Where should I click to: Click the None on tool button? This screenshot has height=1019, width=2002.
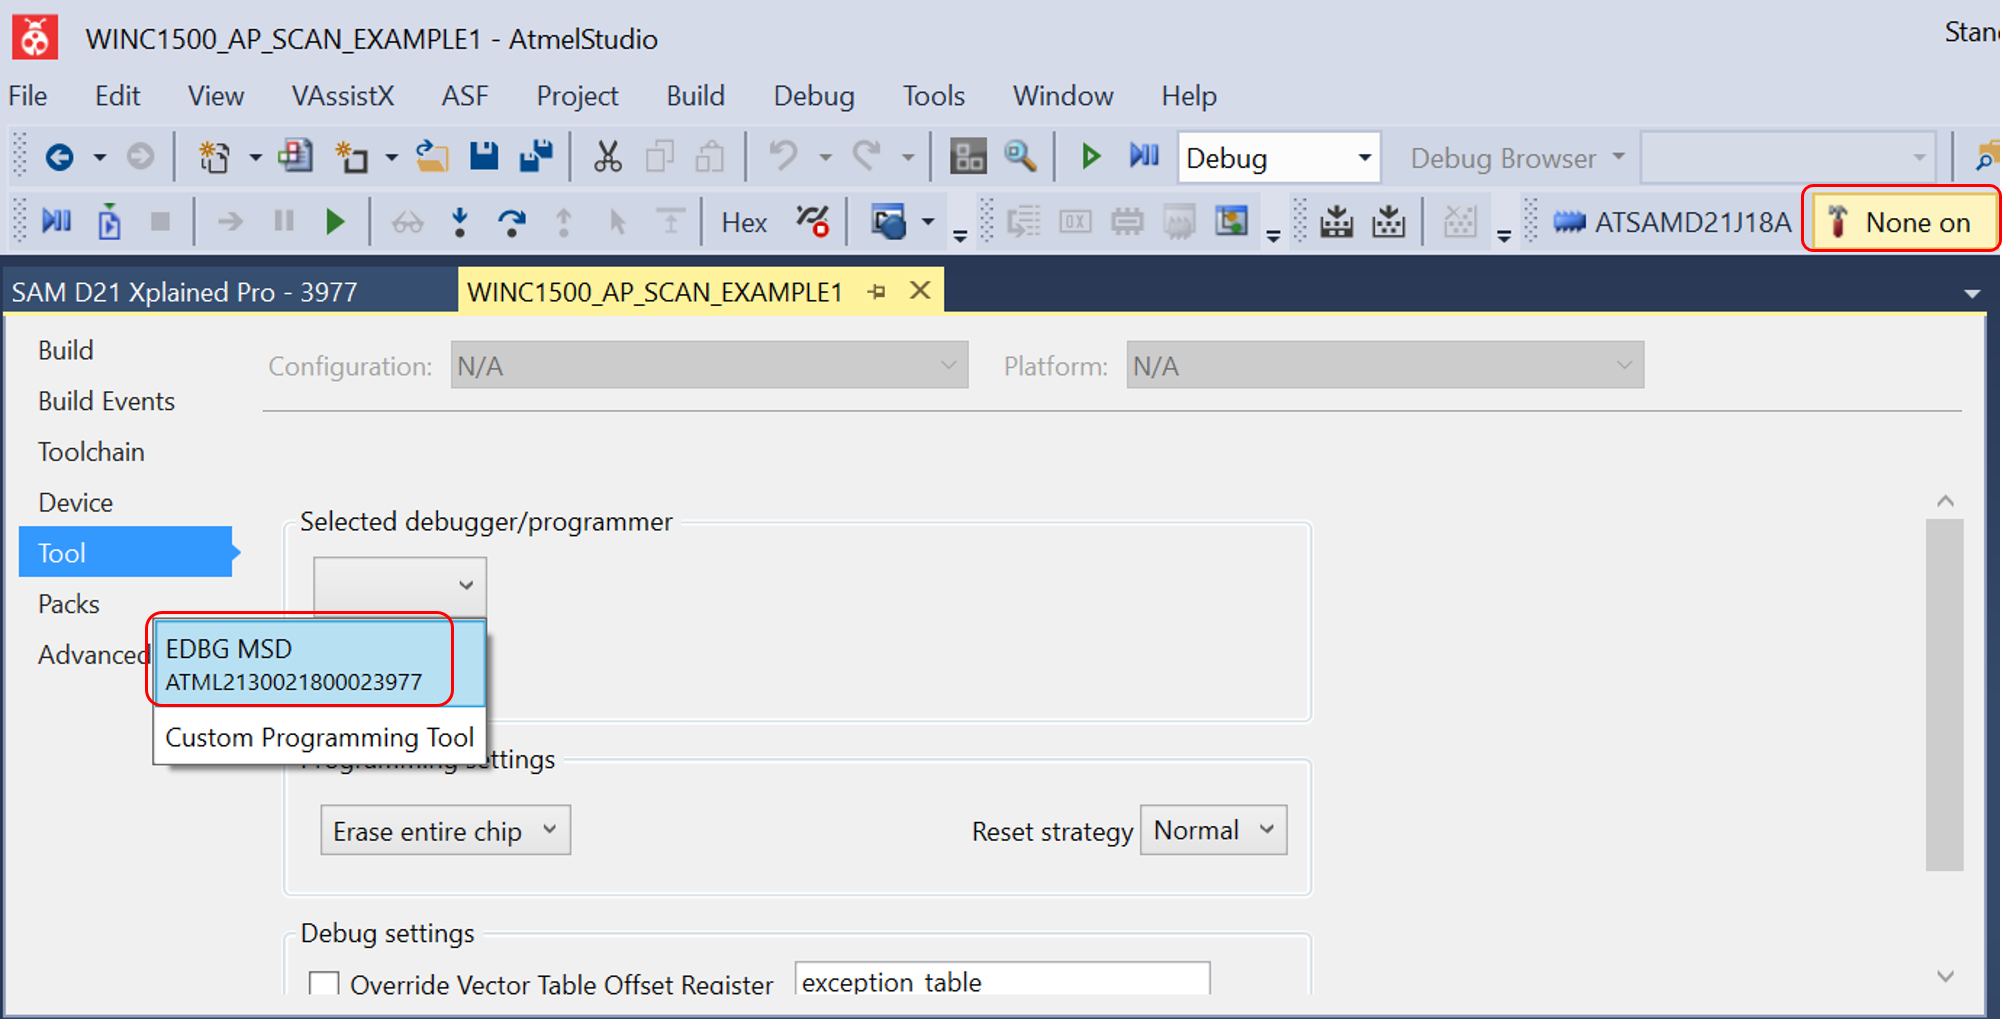point(1900,222)
